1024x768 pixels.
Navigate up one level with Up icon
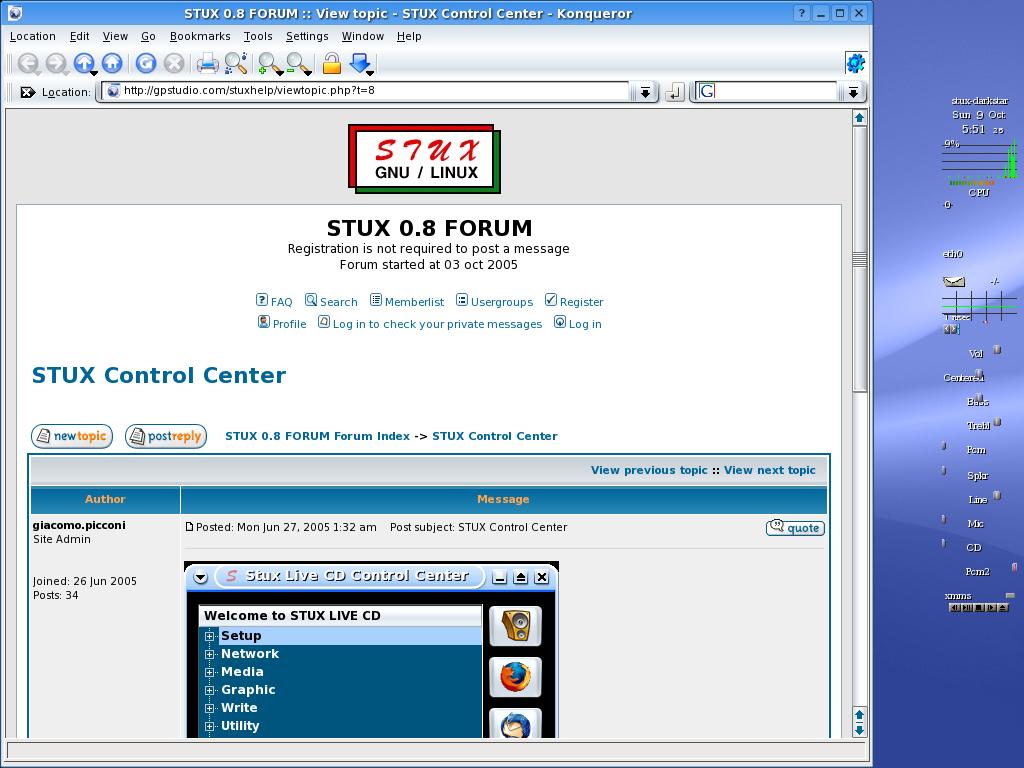click(83, 63)
